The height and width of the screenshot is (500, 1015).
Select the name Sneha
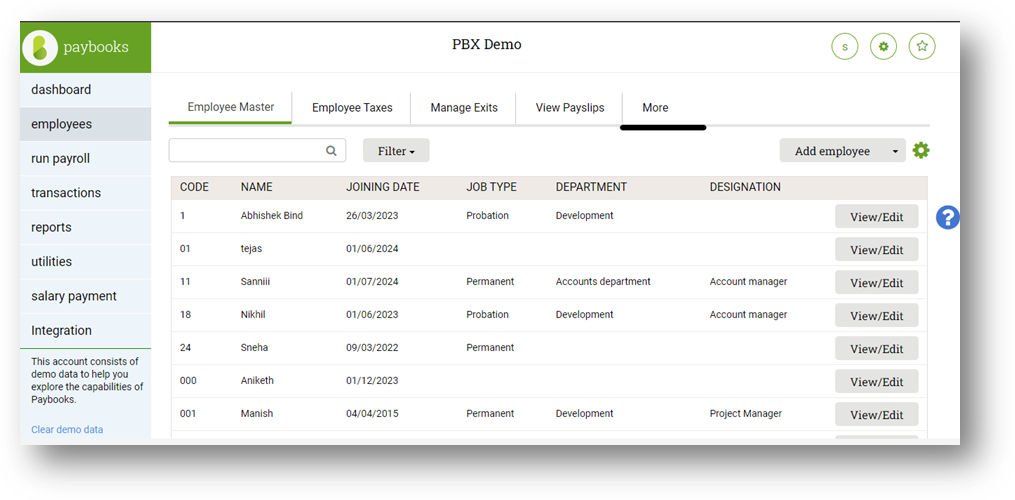254,348
